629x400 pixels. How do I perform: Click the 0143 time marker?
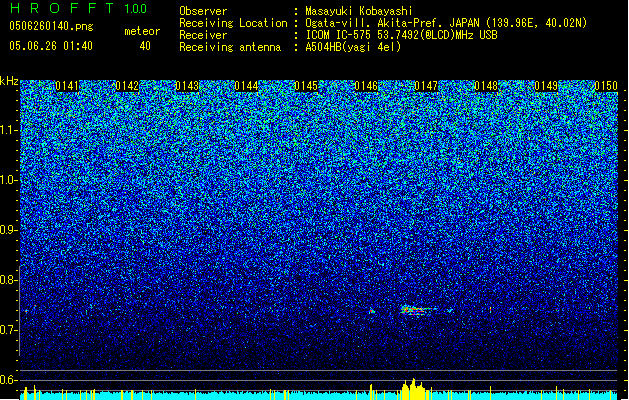click(x=187, y=86)
